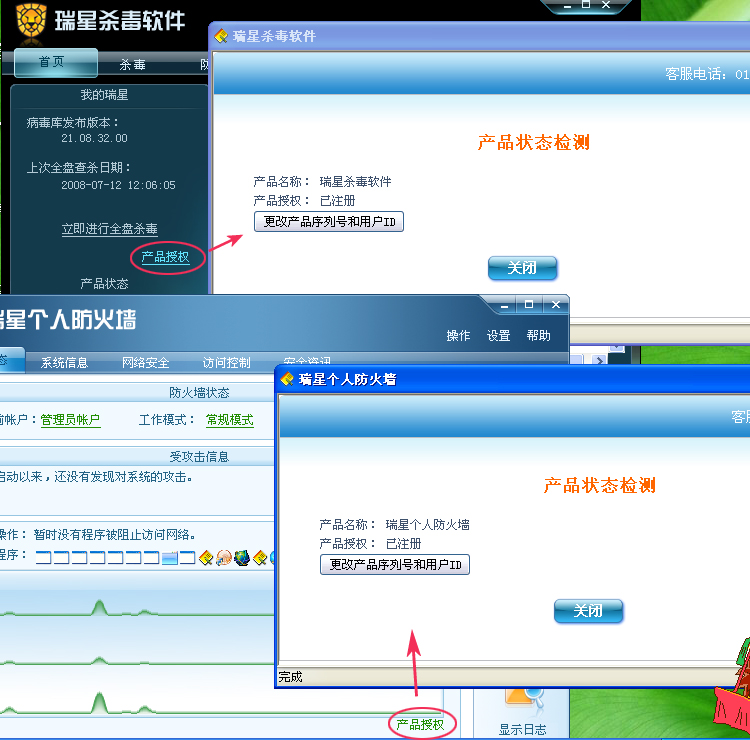Click the Rising antivirus lion logo

coord(32,21)
